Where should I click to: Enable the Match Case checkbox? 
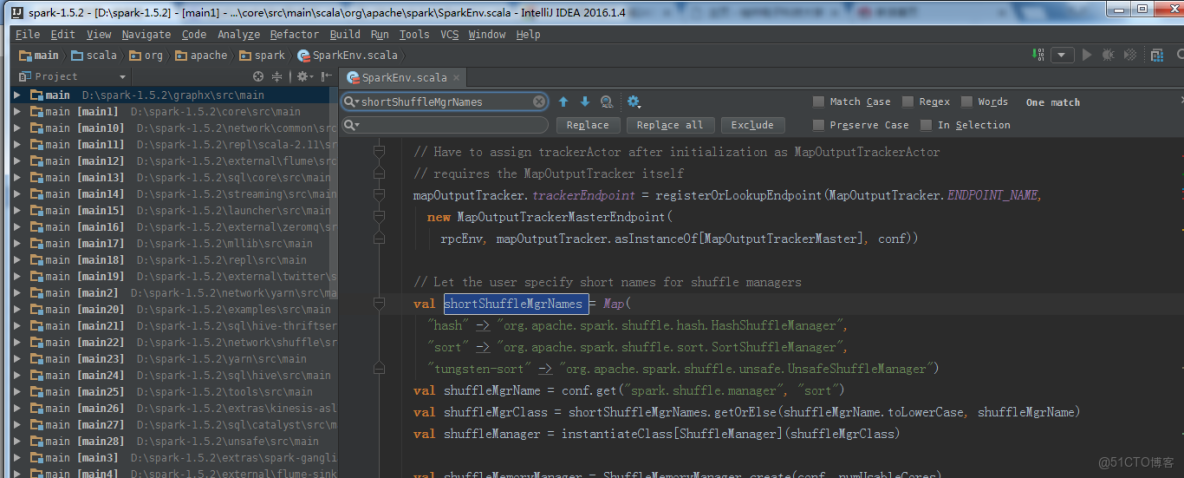coord(819,102)
